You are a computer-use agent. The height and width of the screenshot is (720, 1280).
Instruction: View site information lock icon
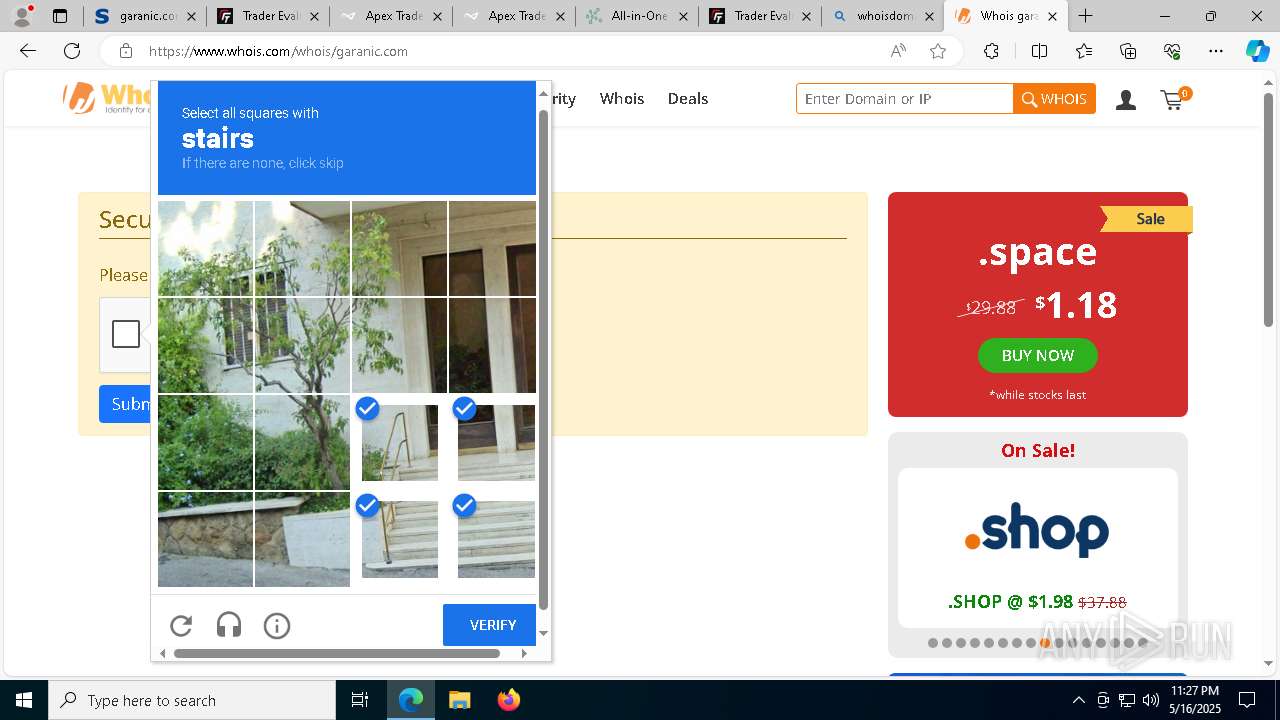[125, 51]
